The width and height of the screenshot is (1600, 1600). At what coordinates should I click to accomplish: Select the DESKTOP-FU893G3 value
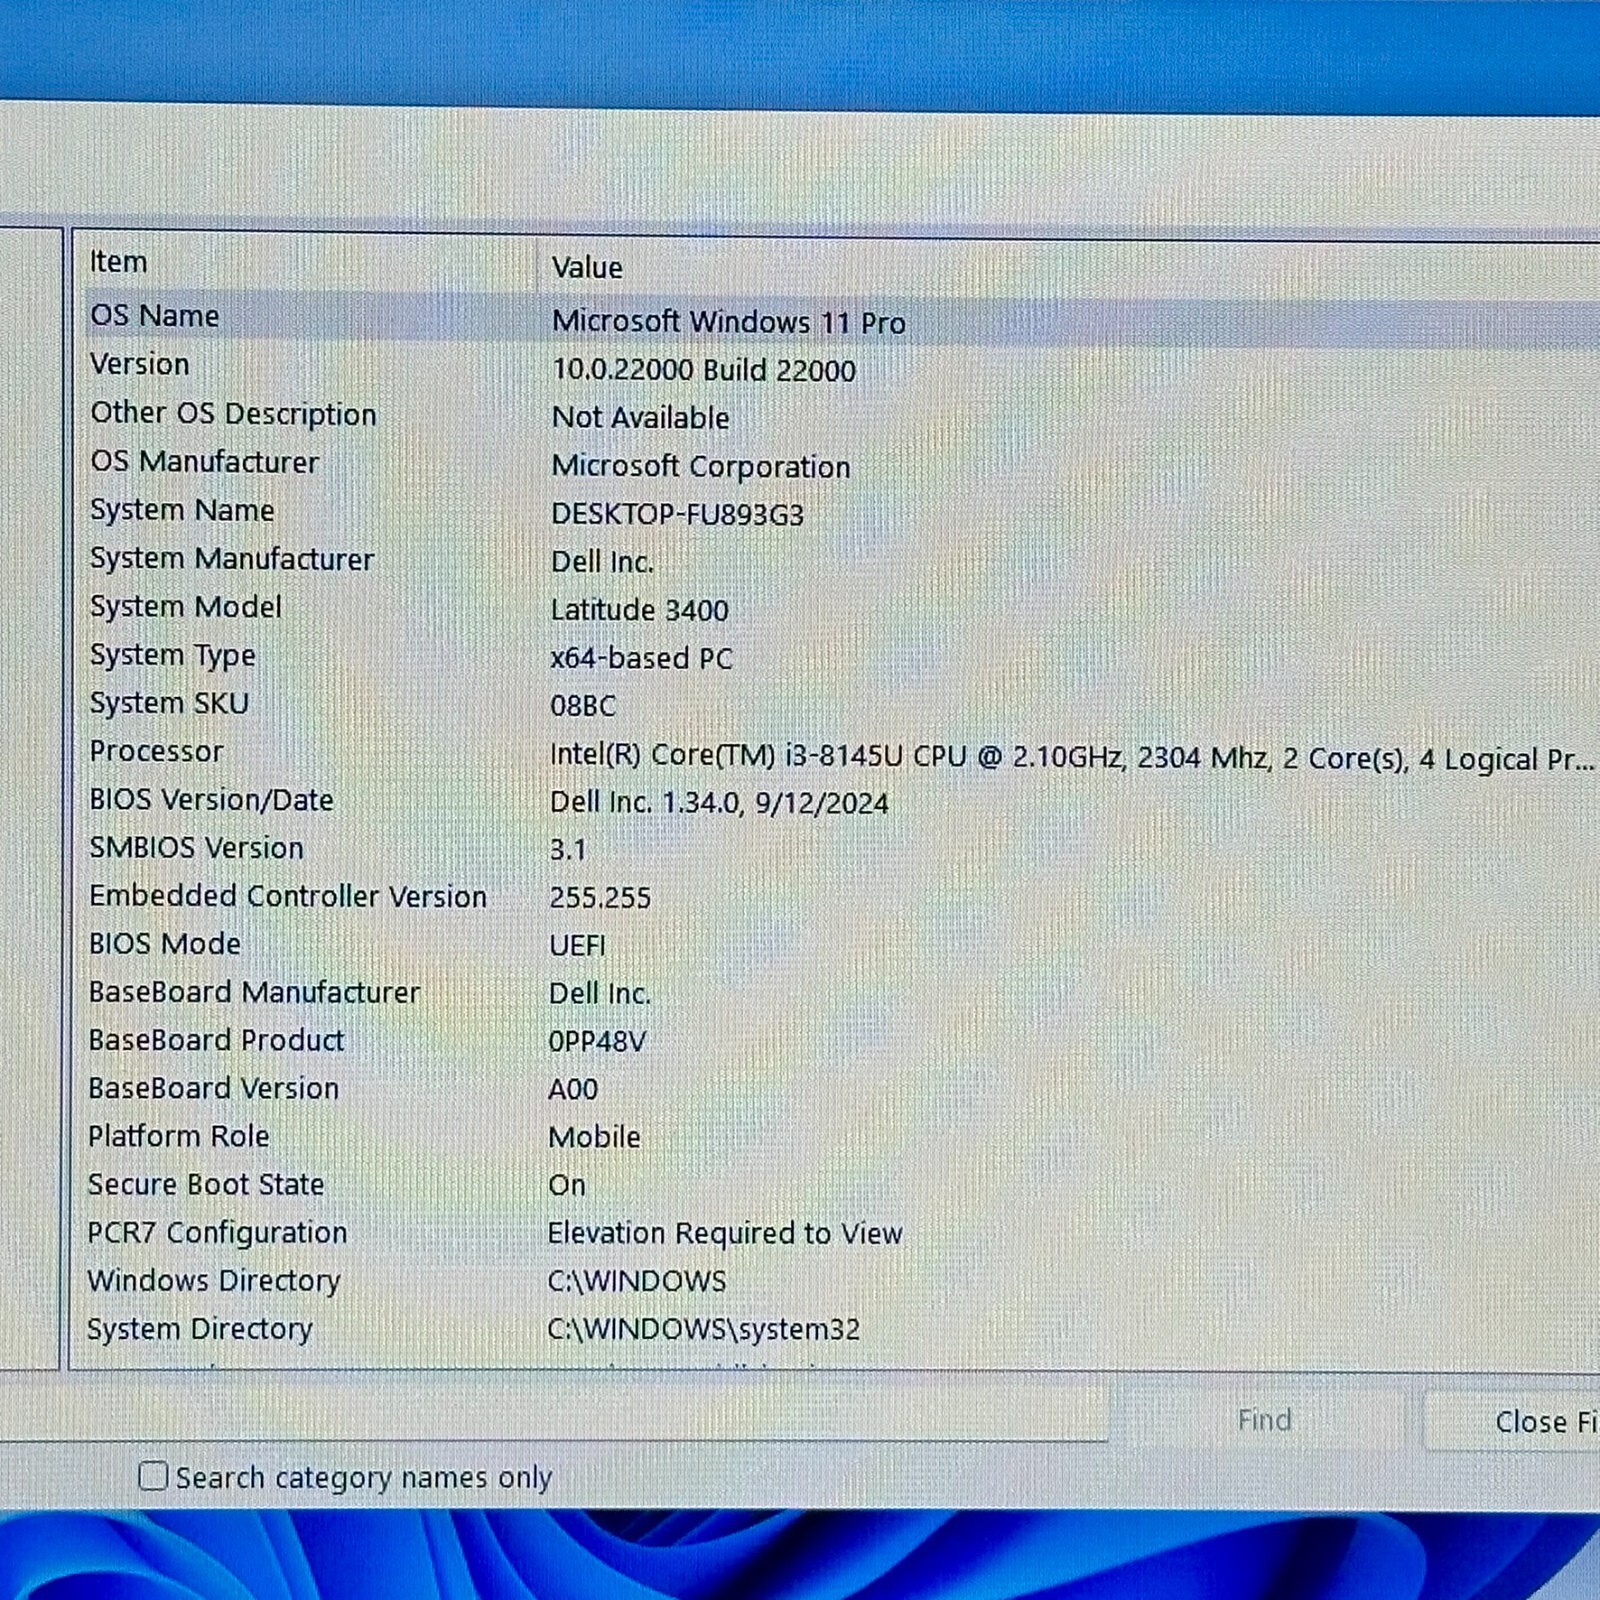[x=678, y=514]
